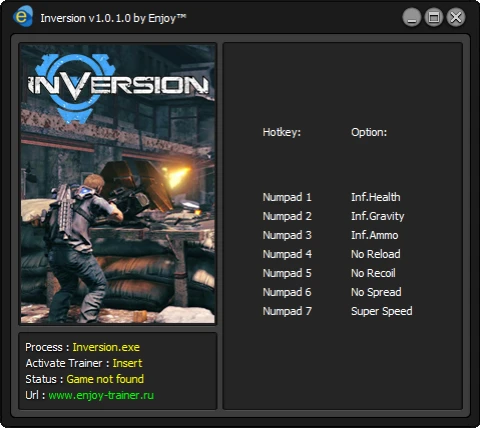Click the 'Game not found' status text

105,379
